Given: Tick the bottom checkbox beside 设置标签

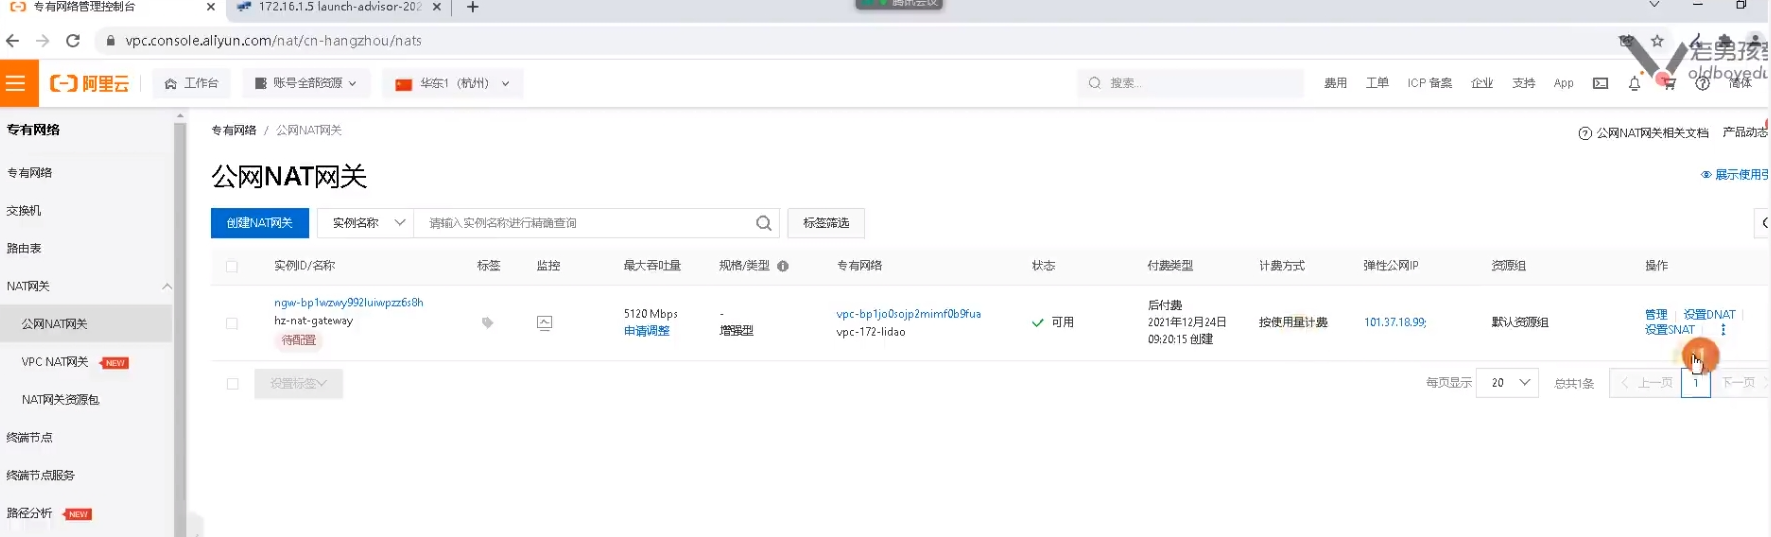Looking at the screenshot, I should (232, 384).
